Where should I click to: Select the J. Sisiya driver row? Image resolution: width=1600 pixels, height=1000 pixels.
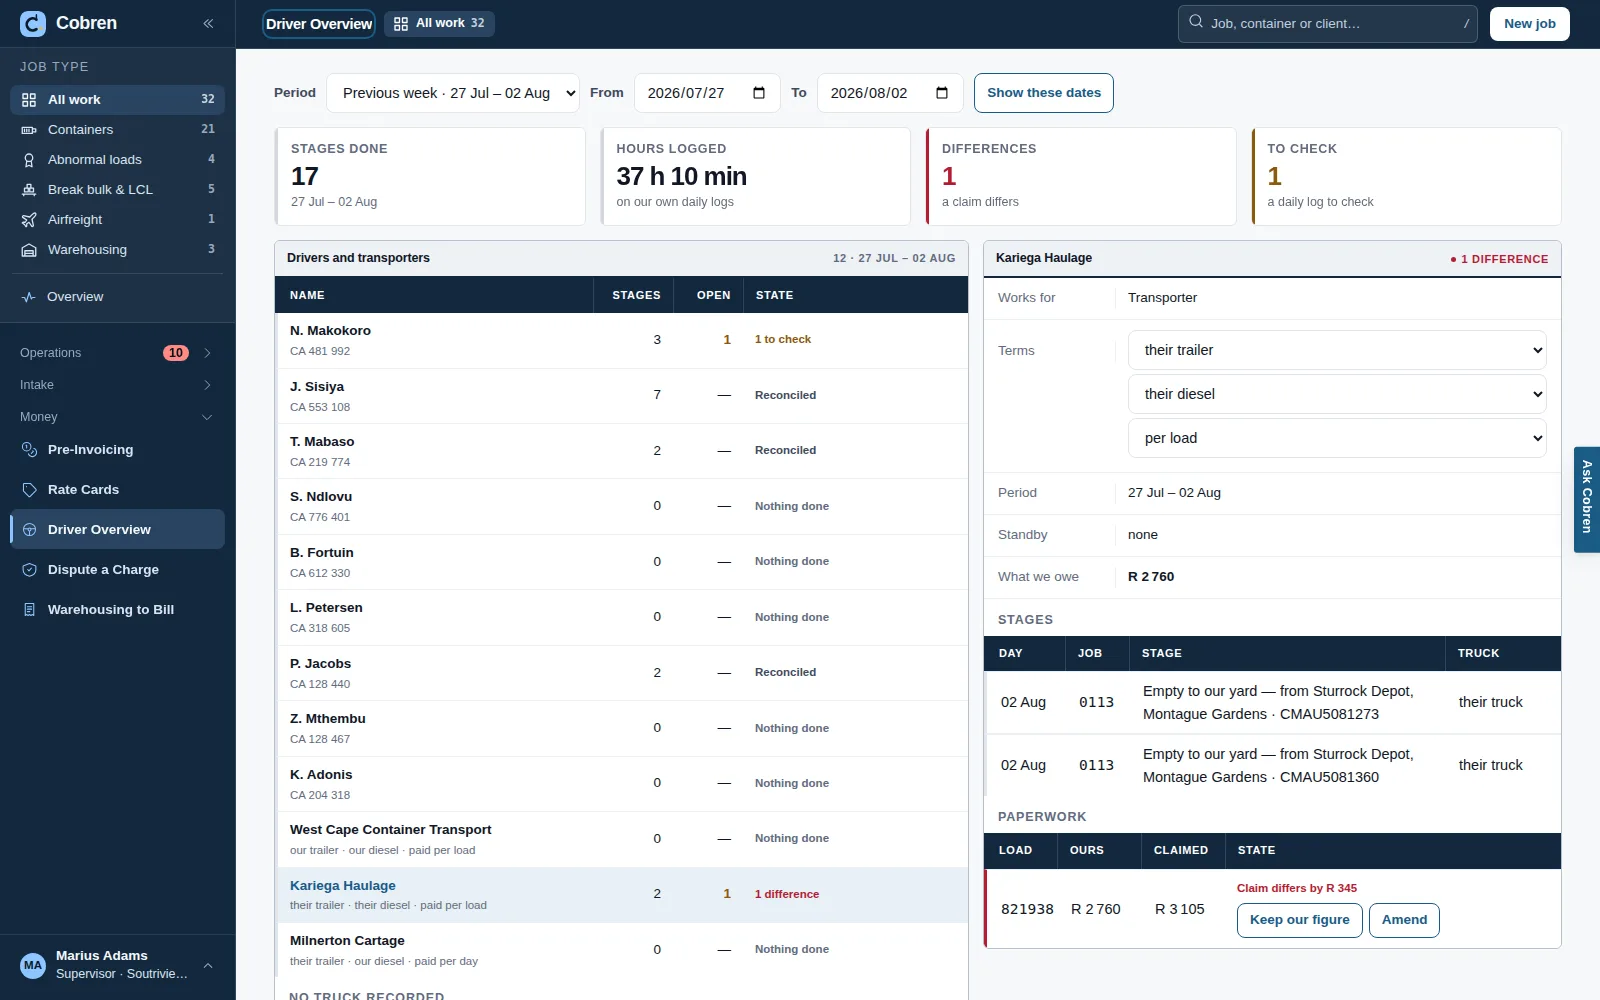pyautogui.click(x=621, y=396)
